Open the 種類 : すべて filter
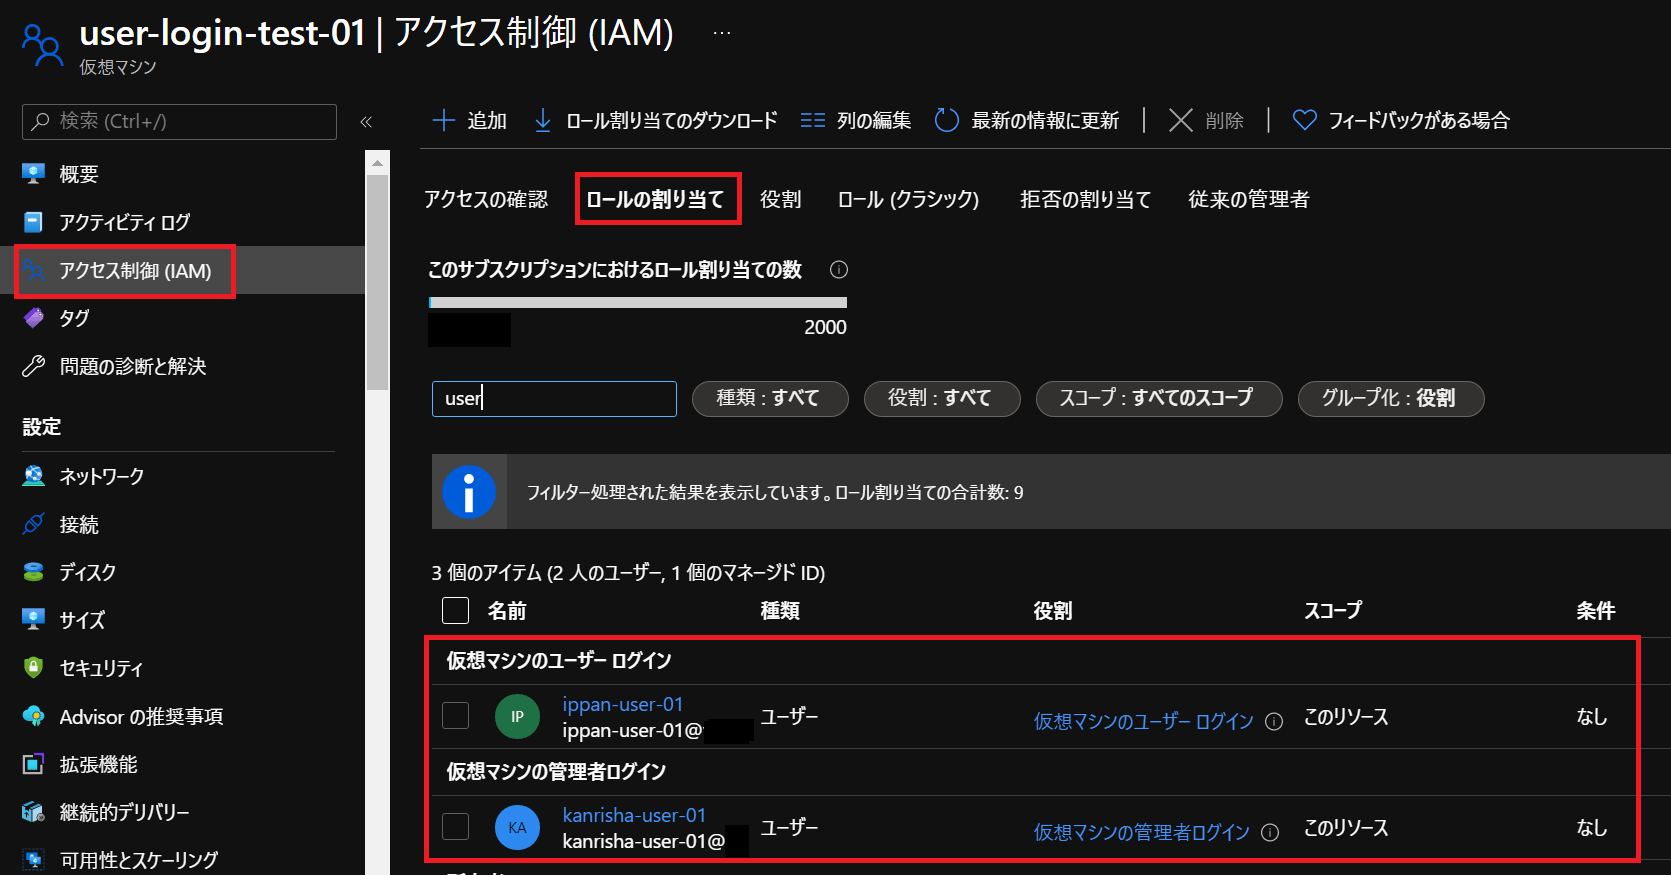The image size is (1671, 875). tap(770, 398)
